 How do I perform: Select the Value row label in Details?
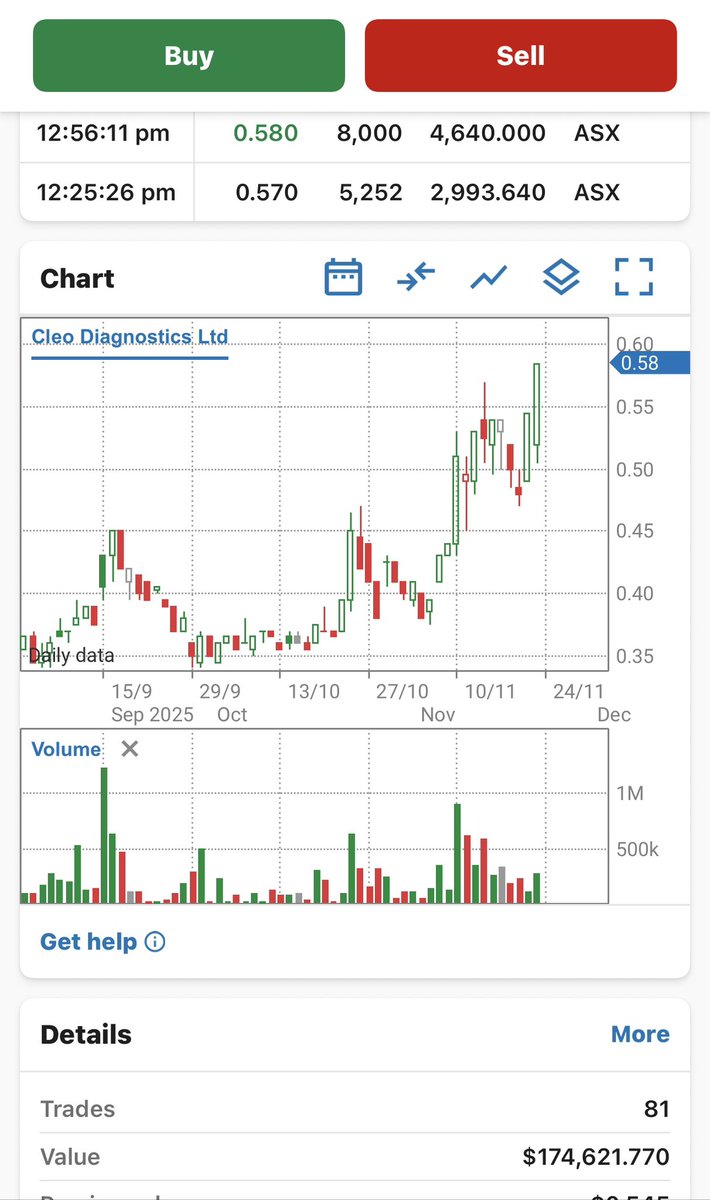[x=70, y=1157]
